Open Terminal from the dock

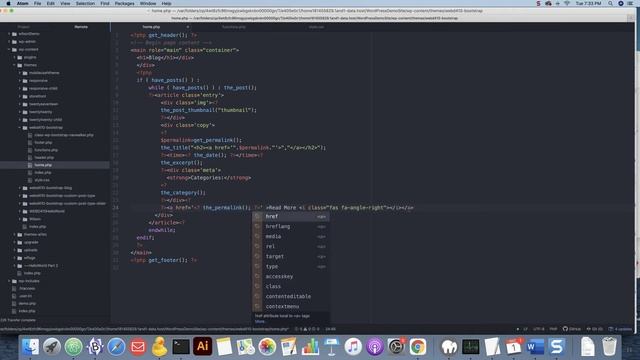181,347
